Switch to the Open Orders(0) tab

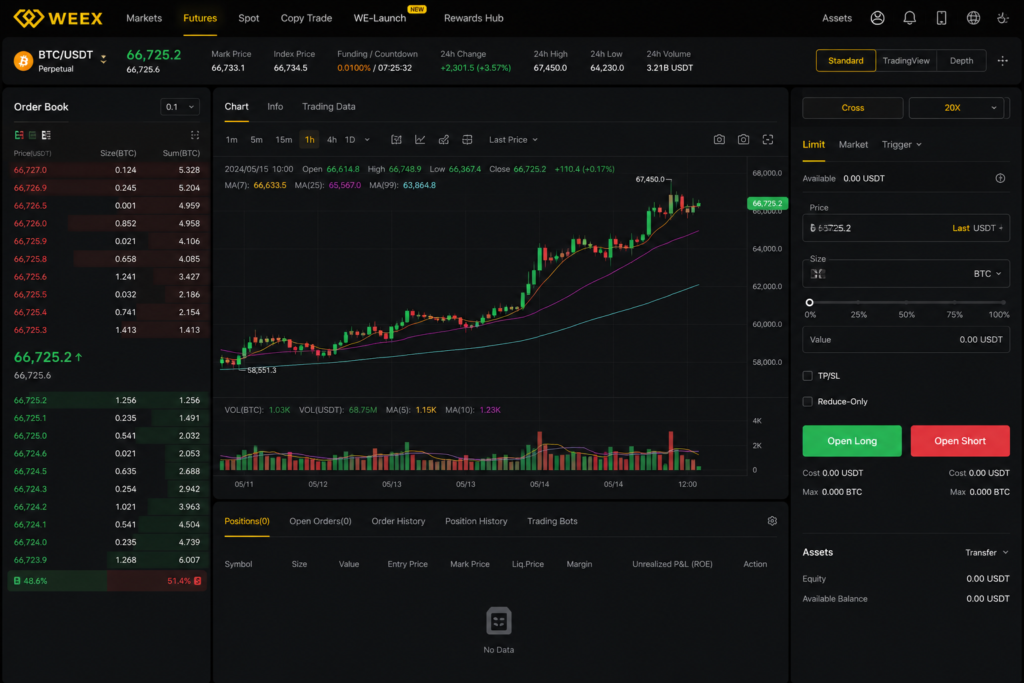pyautogui.click(x=320, y=521)
